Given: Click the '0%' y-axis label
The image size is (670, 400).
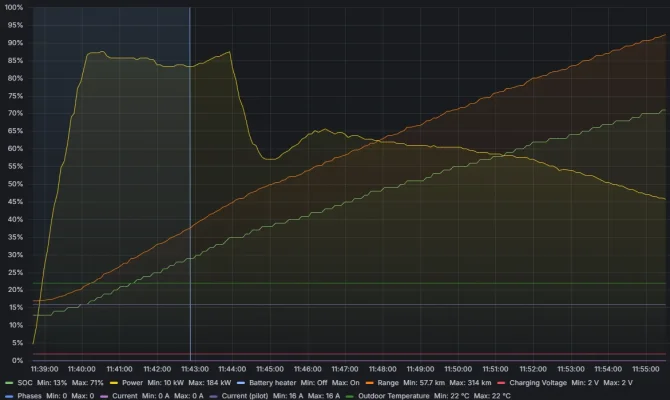Looking at the screenshot, I should coord(17,360).
